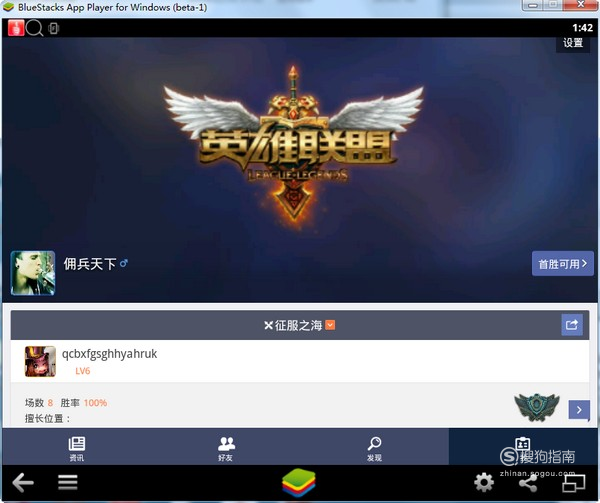The width and height of the screenshot is (600, 503).
Task: Click the phone icon in status bar
Action: point(53,28)
